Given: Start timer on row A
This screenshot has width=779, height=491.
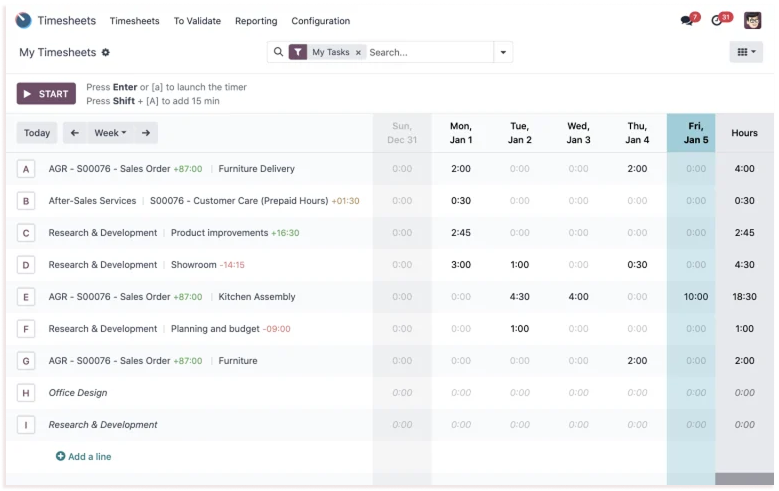Looking at the screenshot, I should point(26,169).
